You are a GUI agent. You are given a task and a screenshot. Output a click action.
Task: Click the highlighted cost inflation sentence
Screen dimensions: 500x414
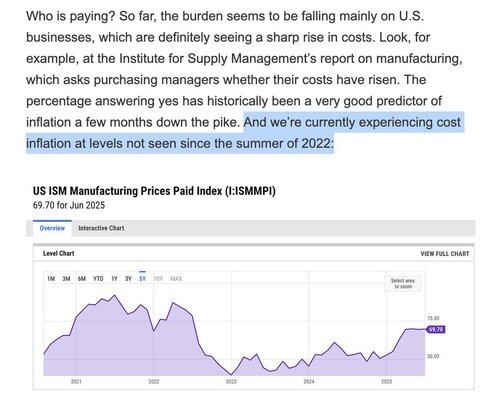[245, 133]
